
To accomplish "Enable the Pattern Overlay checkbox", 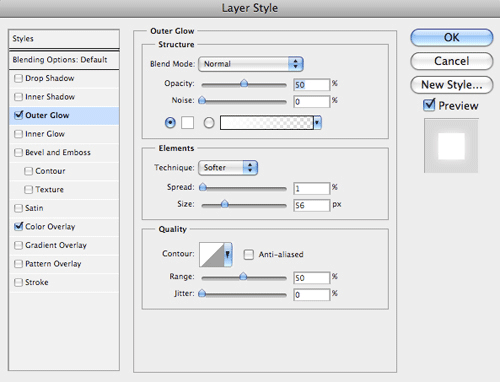I will [x=18, y=264].
